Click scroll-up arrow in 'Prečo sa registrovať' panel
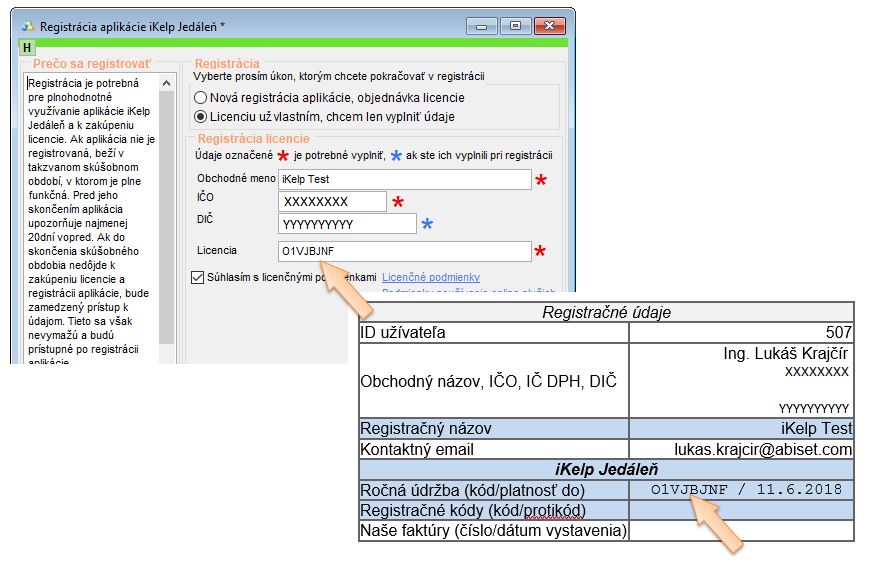This screenshot has height=564, width=870. [167, 81]
